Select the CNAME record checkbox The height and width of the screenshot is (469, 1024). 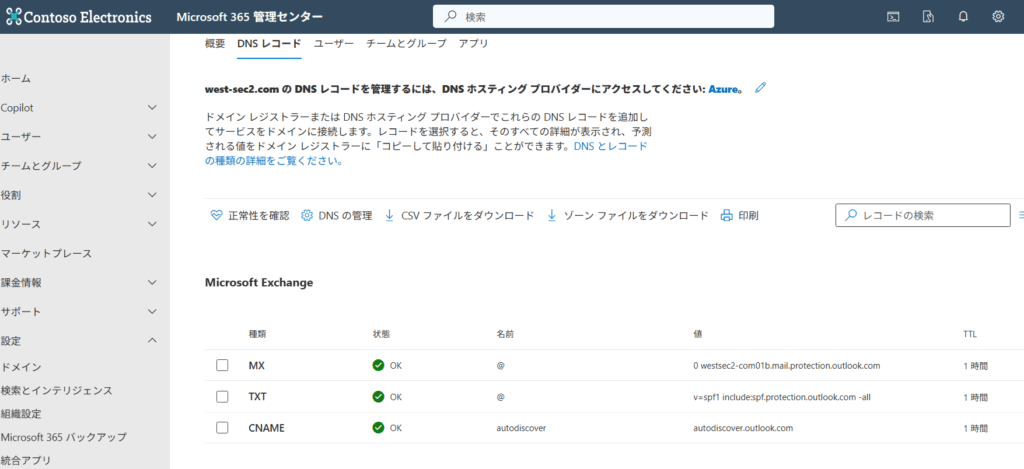pos(222,428)
